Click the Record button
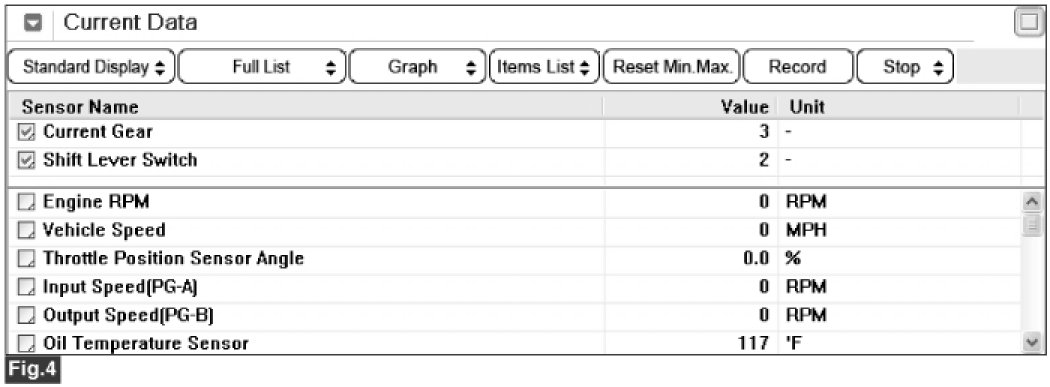The width and height of the screenshot is (1050, 387). pos(798,67)
